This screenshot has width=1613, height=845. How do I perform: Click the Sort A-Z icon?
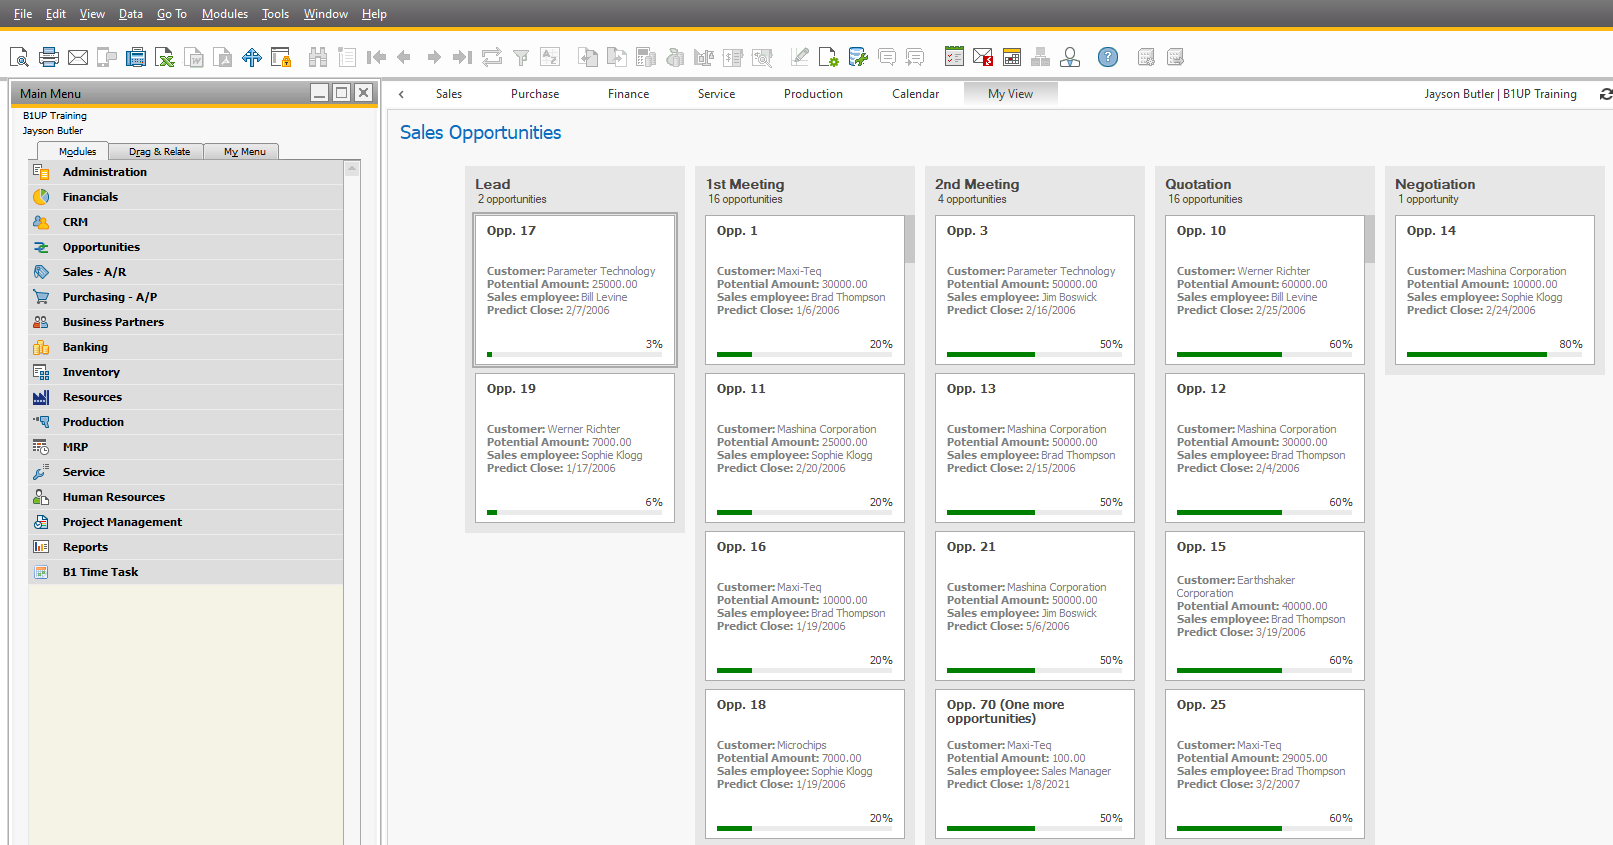550,57
